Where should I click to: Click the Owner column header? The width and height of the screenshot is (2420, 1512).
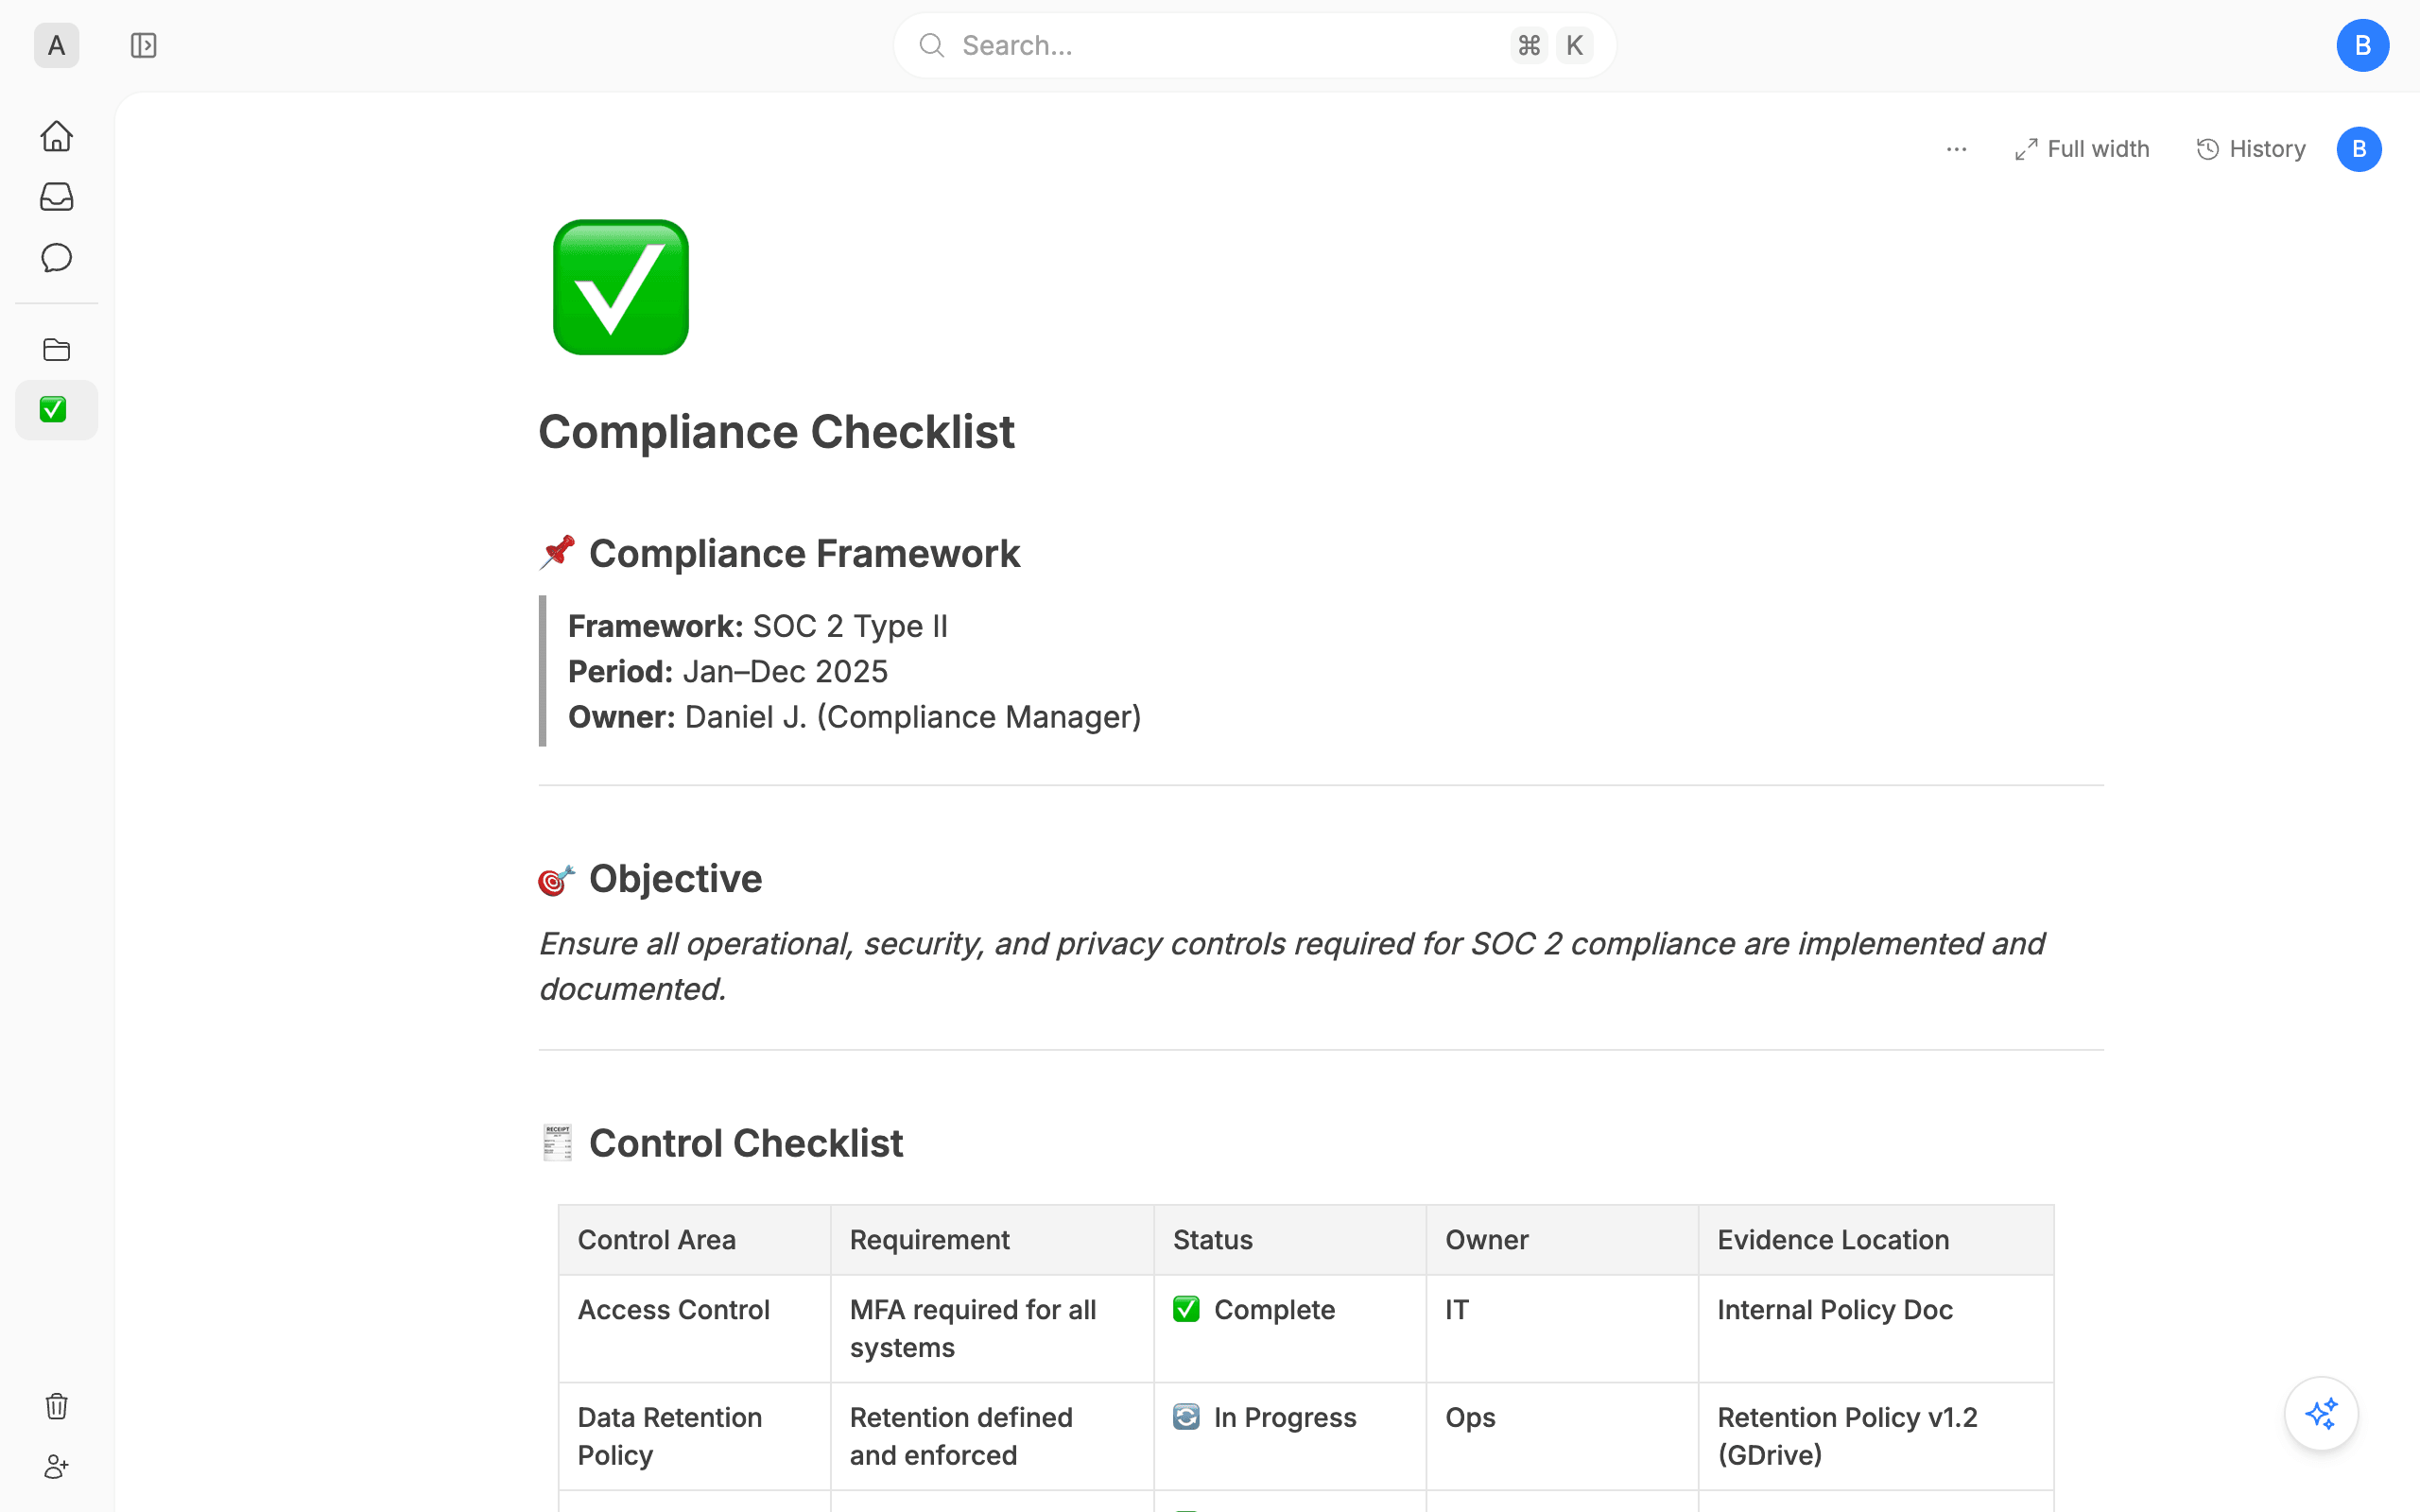pyautogui.click(x=1562, y=1240)
